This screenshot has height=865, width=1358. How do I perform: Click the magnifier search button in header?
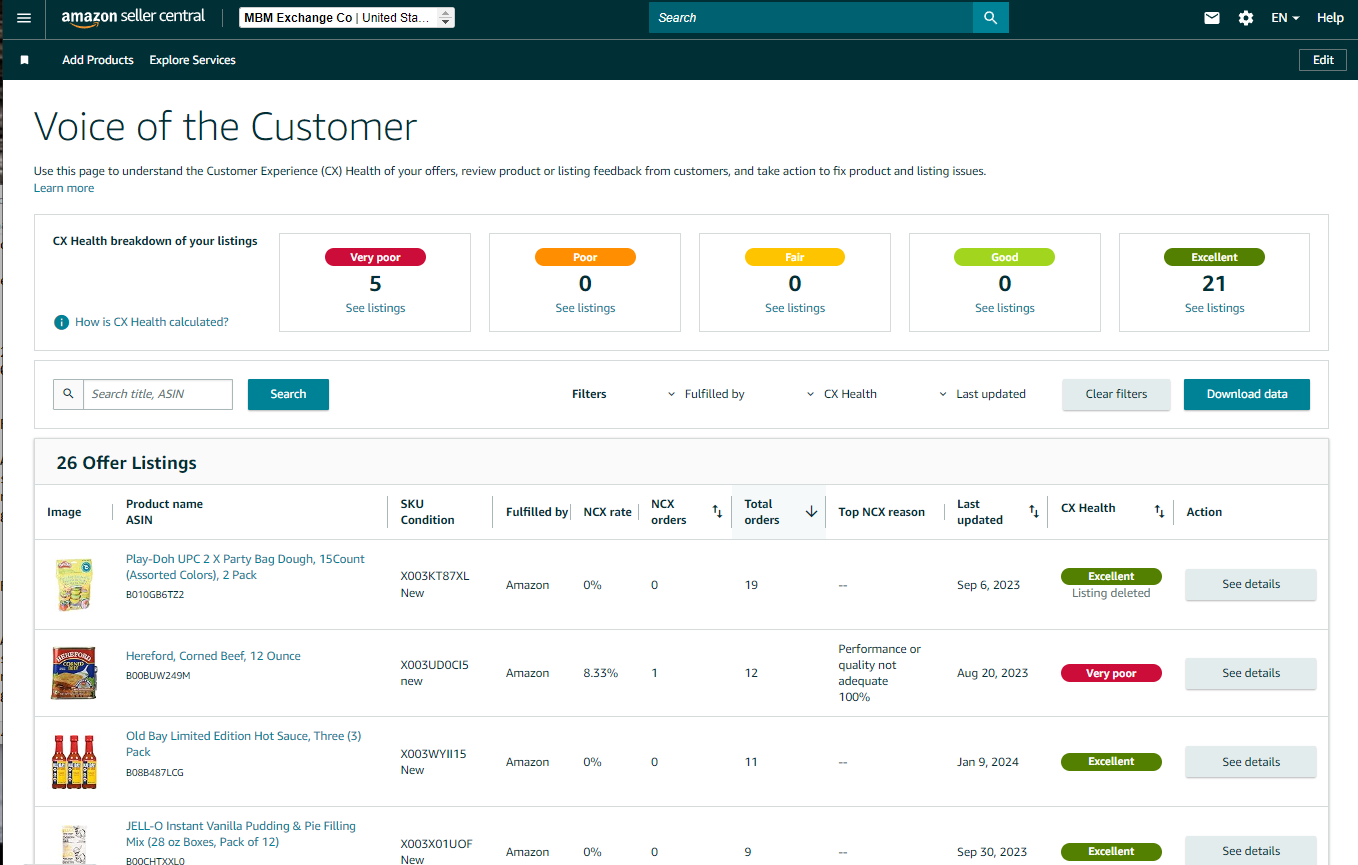[990, 18]
